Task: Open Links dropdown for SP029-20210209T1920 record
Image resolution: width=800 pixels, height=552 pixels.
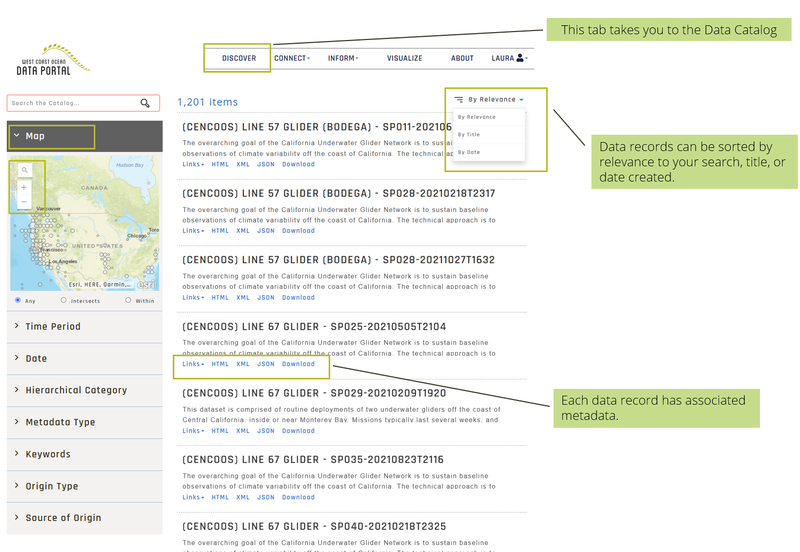Action: 193,431
